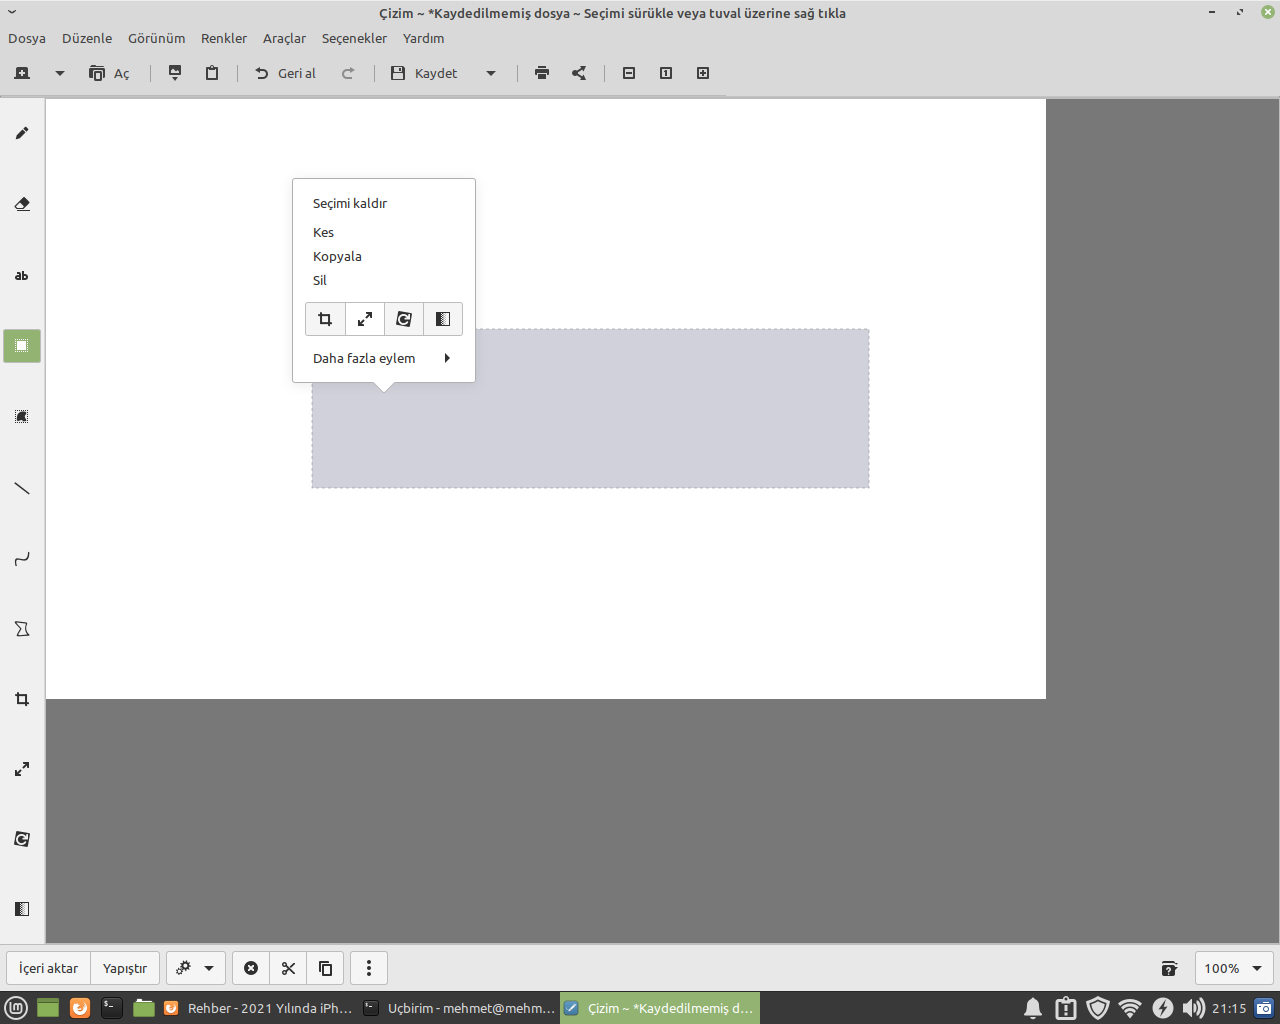The width and height of the screenshot is (1280, 1024).
Task: Click the print icon
Action: point(542,73)
